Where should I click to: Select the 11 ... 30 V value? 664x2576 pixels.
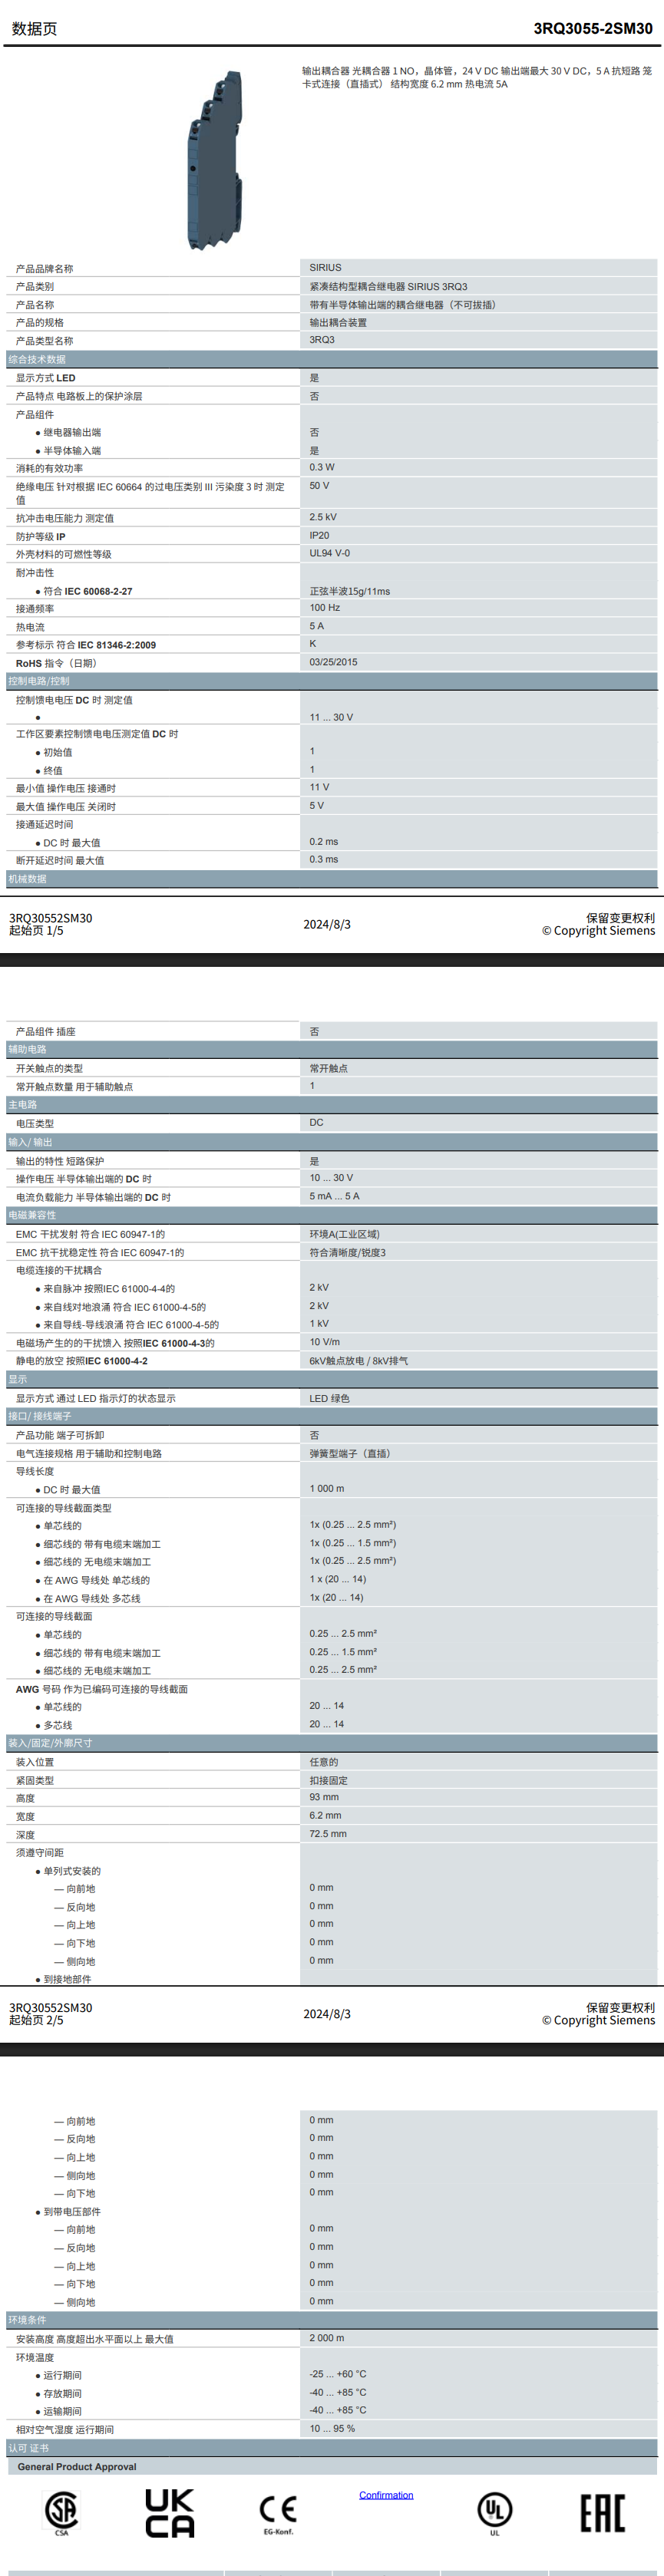(x=331, y=717)
